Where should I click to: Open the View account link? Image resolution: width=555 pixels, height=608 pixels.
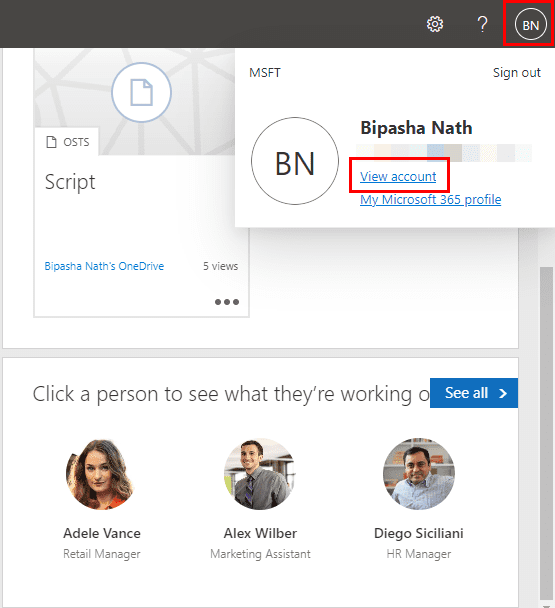click(x=398, y=176)
